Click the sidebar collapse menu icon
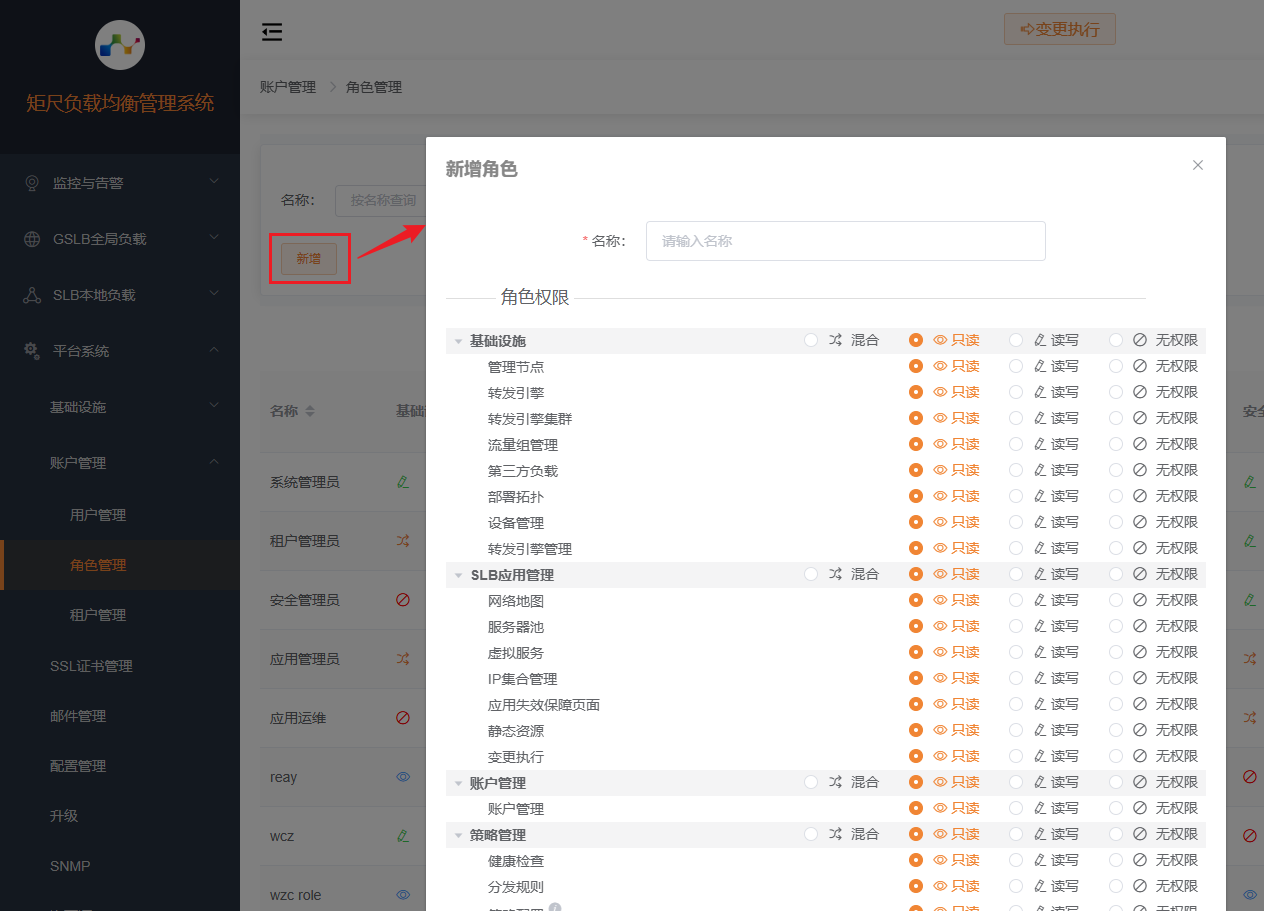Image resolution: width=1264 pixels, height=911 pixels. [272, 32]
